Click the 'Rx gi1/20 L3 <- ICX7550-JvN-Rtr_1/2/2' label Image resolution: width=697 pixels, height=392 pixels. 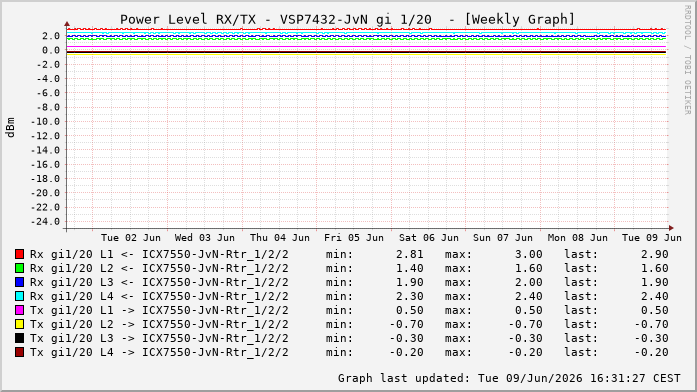[x=159, y=283]
